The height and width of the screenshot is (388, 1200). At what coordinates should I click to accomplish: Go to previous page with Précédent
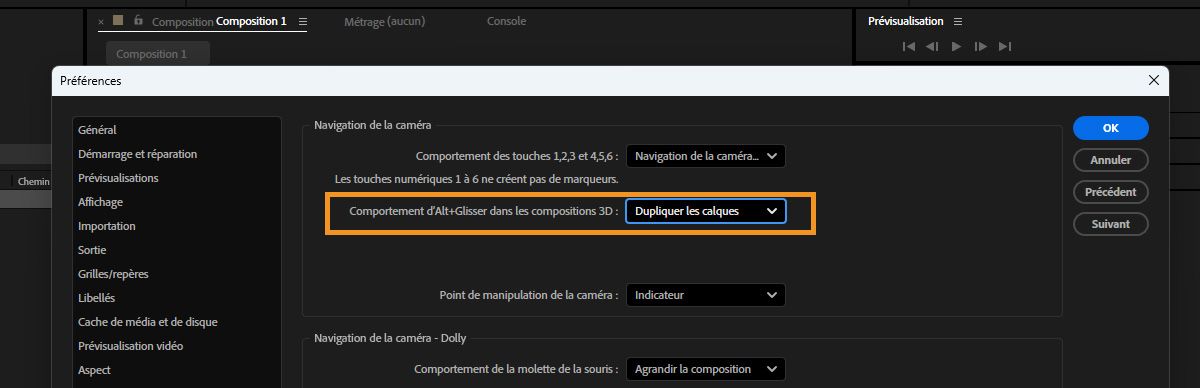pyautogui.click(x=1111, y=192)
